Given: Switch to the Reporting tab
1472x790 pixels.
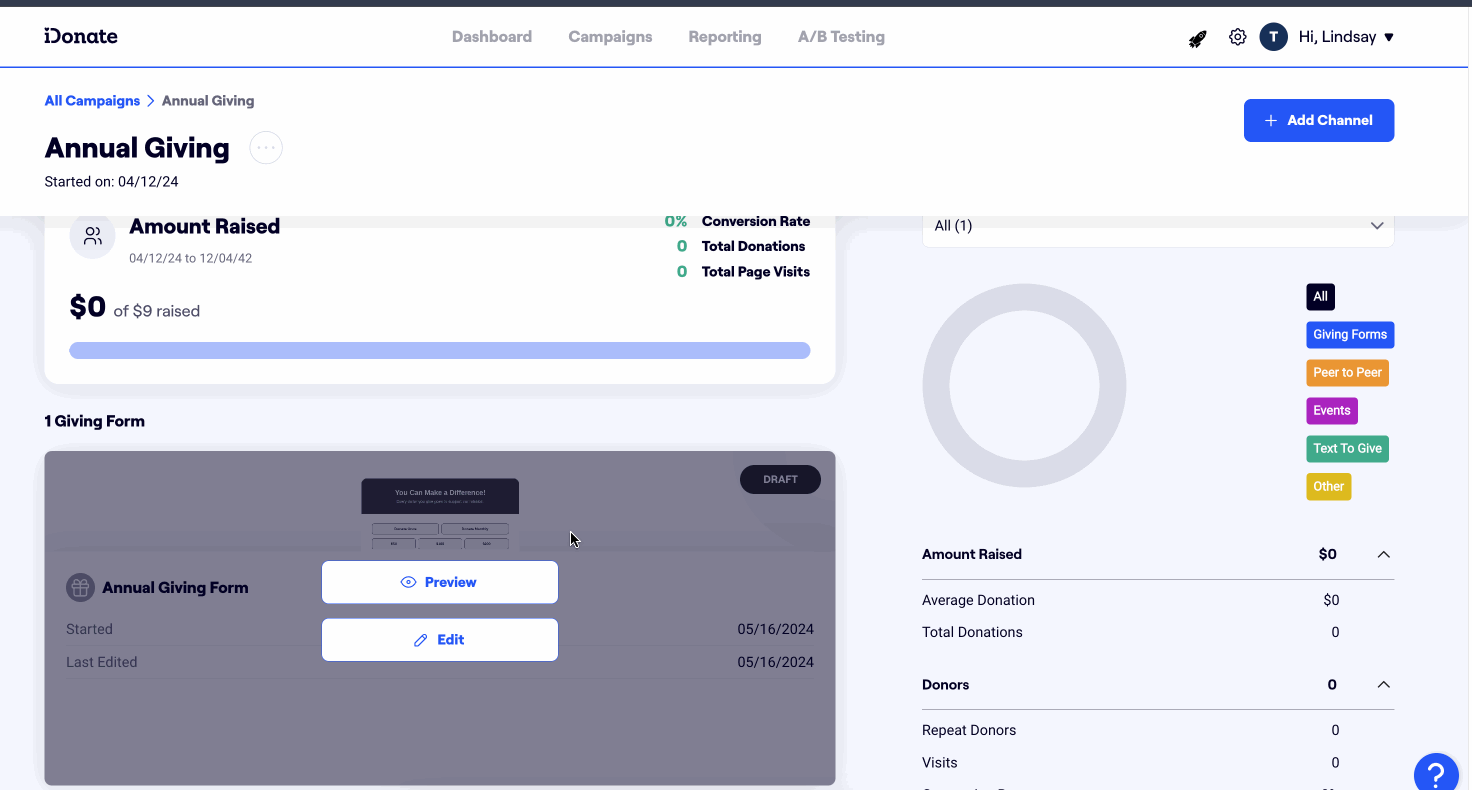Looking at the screenshot, I should [724, 36].
